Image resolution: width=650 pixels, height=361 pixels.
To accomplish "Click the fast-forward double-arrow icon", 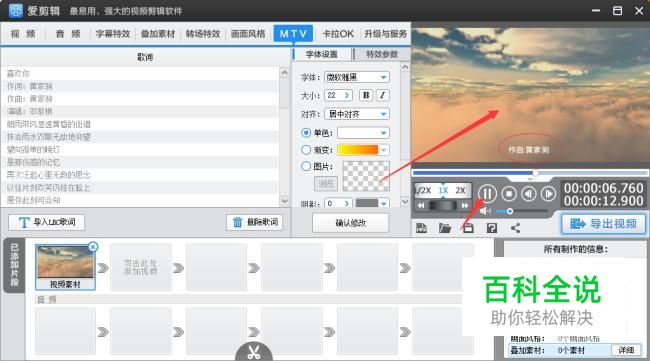I will 465,205.
